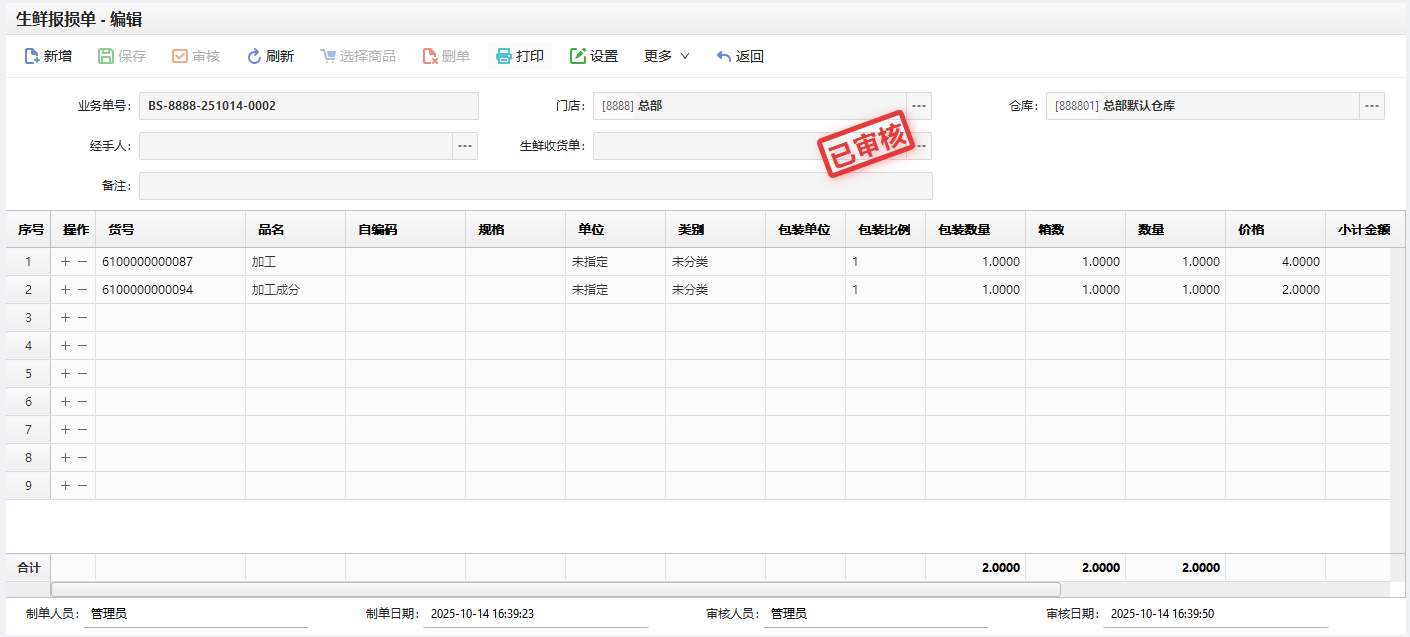Open the 仓库 warehouse lookup ellipsis button

(1372, 106)
